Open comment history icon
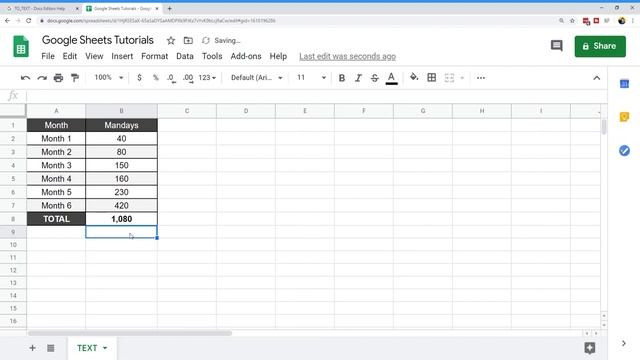Viewport: 640px width, 360px height. click(556, 46)
